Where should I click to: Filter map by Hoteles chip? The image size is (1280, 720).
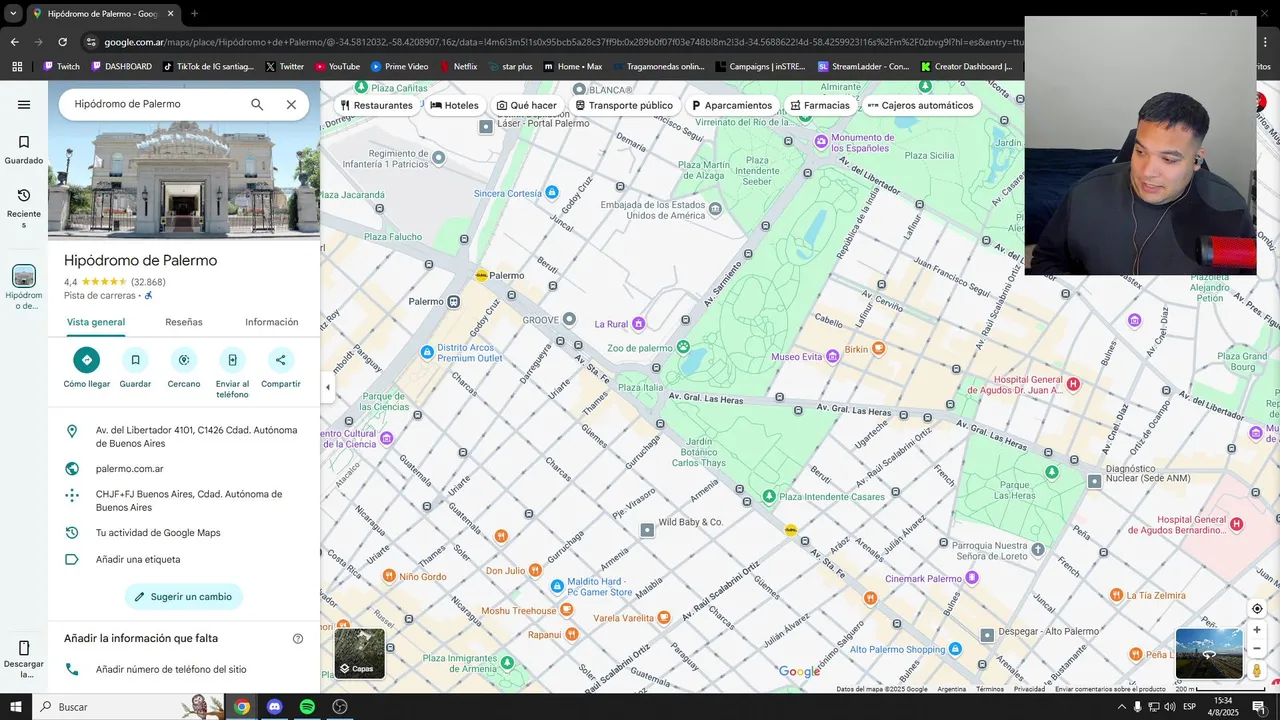(455, 105)
